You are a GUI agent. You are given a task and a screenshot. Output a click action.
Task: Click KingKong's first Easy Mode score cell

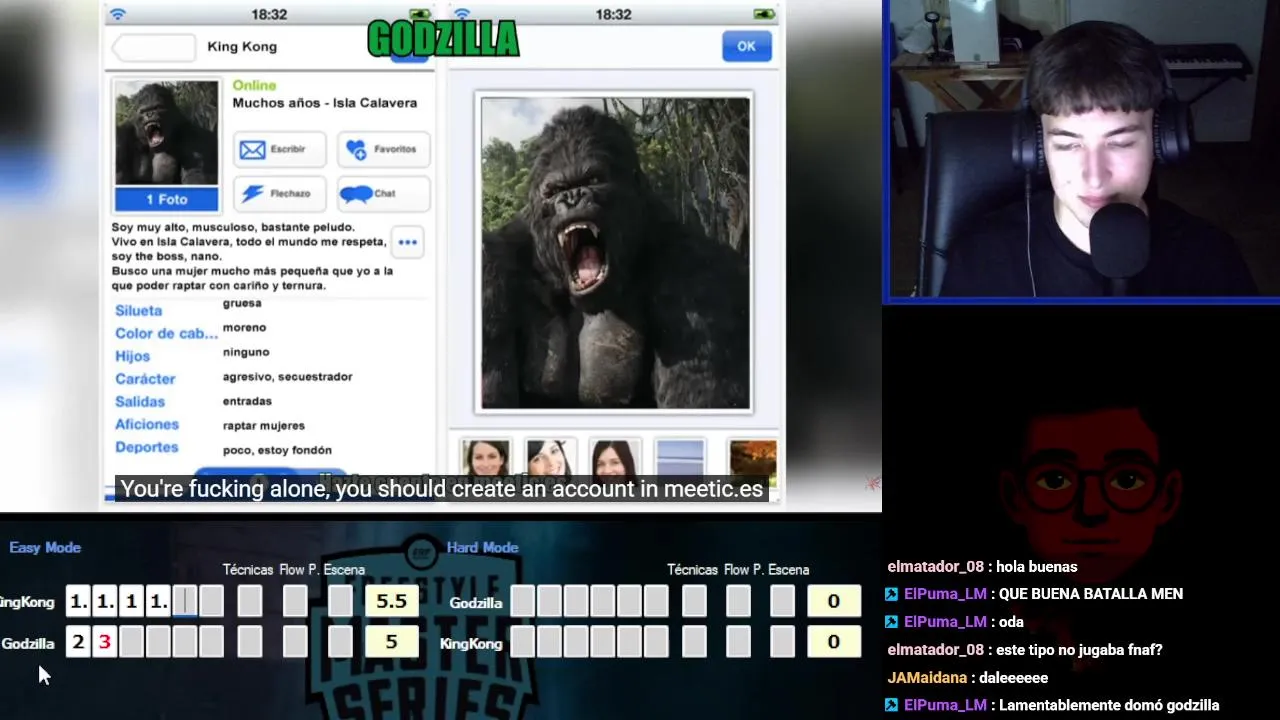(78, 601)
